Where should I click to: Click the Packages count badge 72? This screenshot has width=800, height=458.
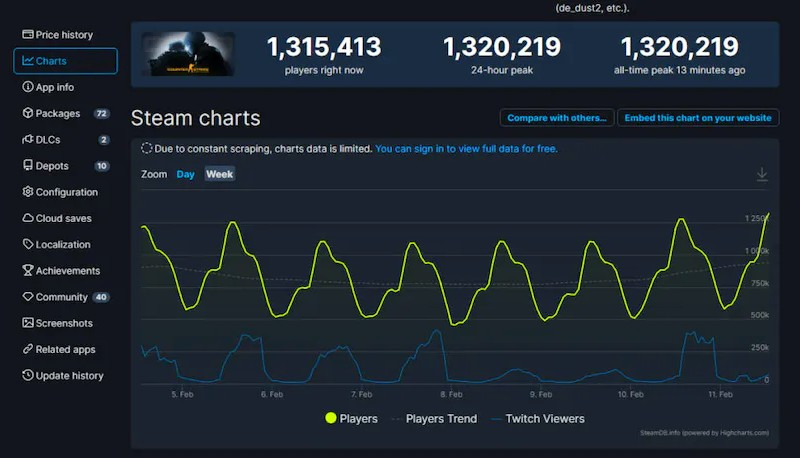102,113
